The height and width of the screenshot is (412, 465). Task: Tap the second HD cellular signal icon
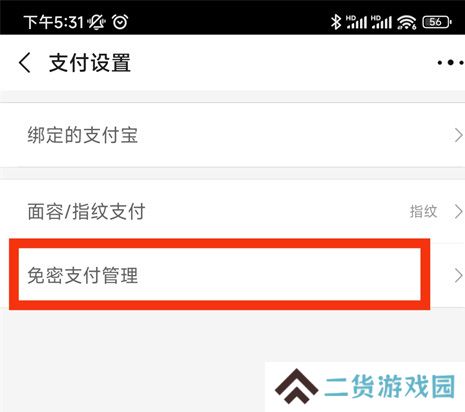coord(381,22)
